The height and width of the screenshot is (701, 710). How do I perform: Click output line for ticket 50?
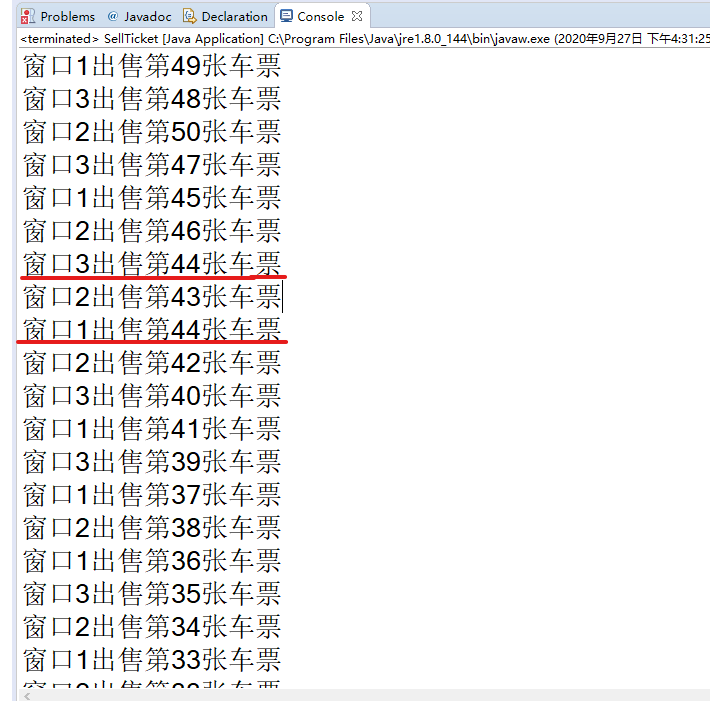coord(152,132)
